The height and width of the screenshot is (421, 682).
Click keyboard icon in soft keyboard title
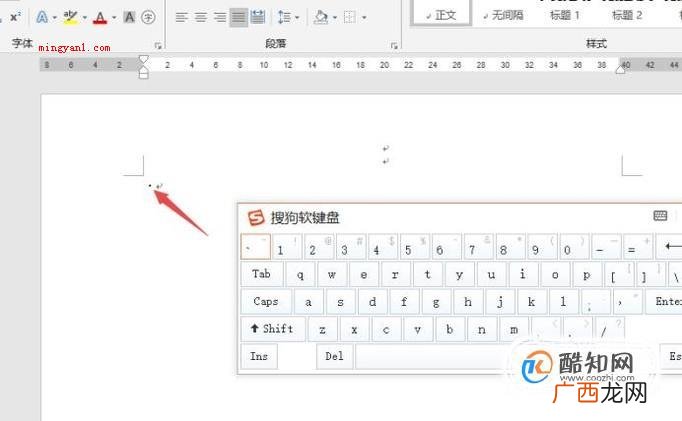660,216
